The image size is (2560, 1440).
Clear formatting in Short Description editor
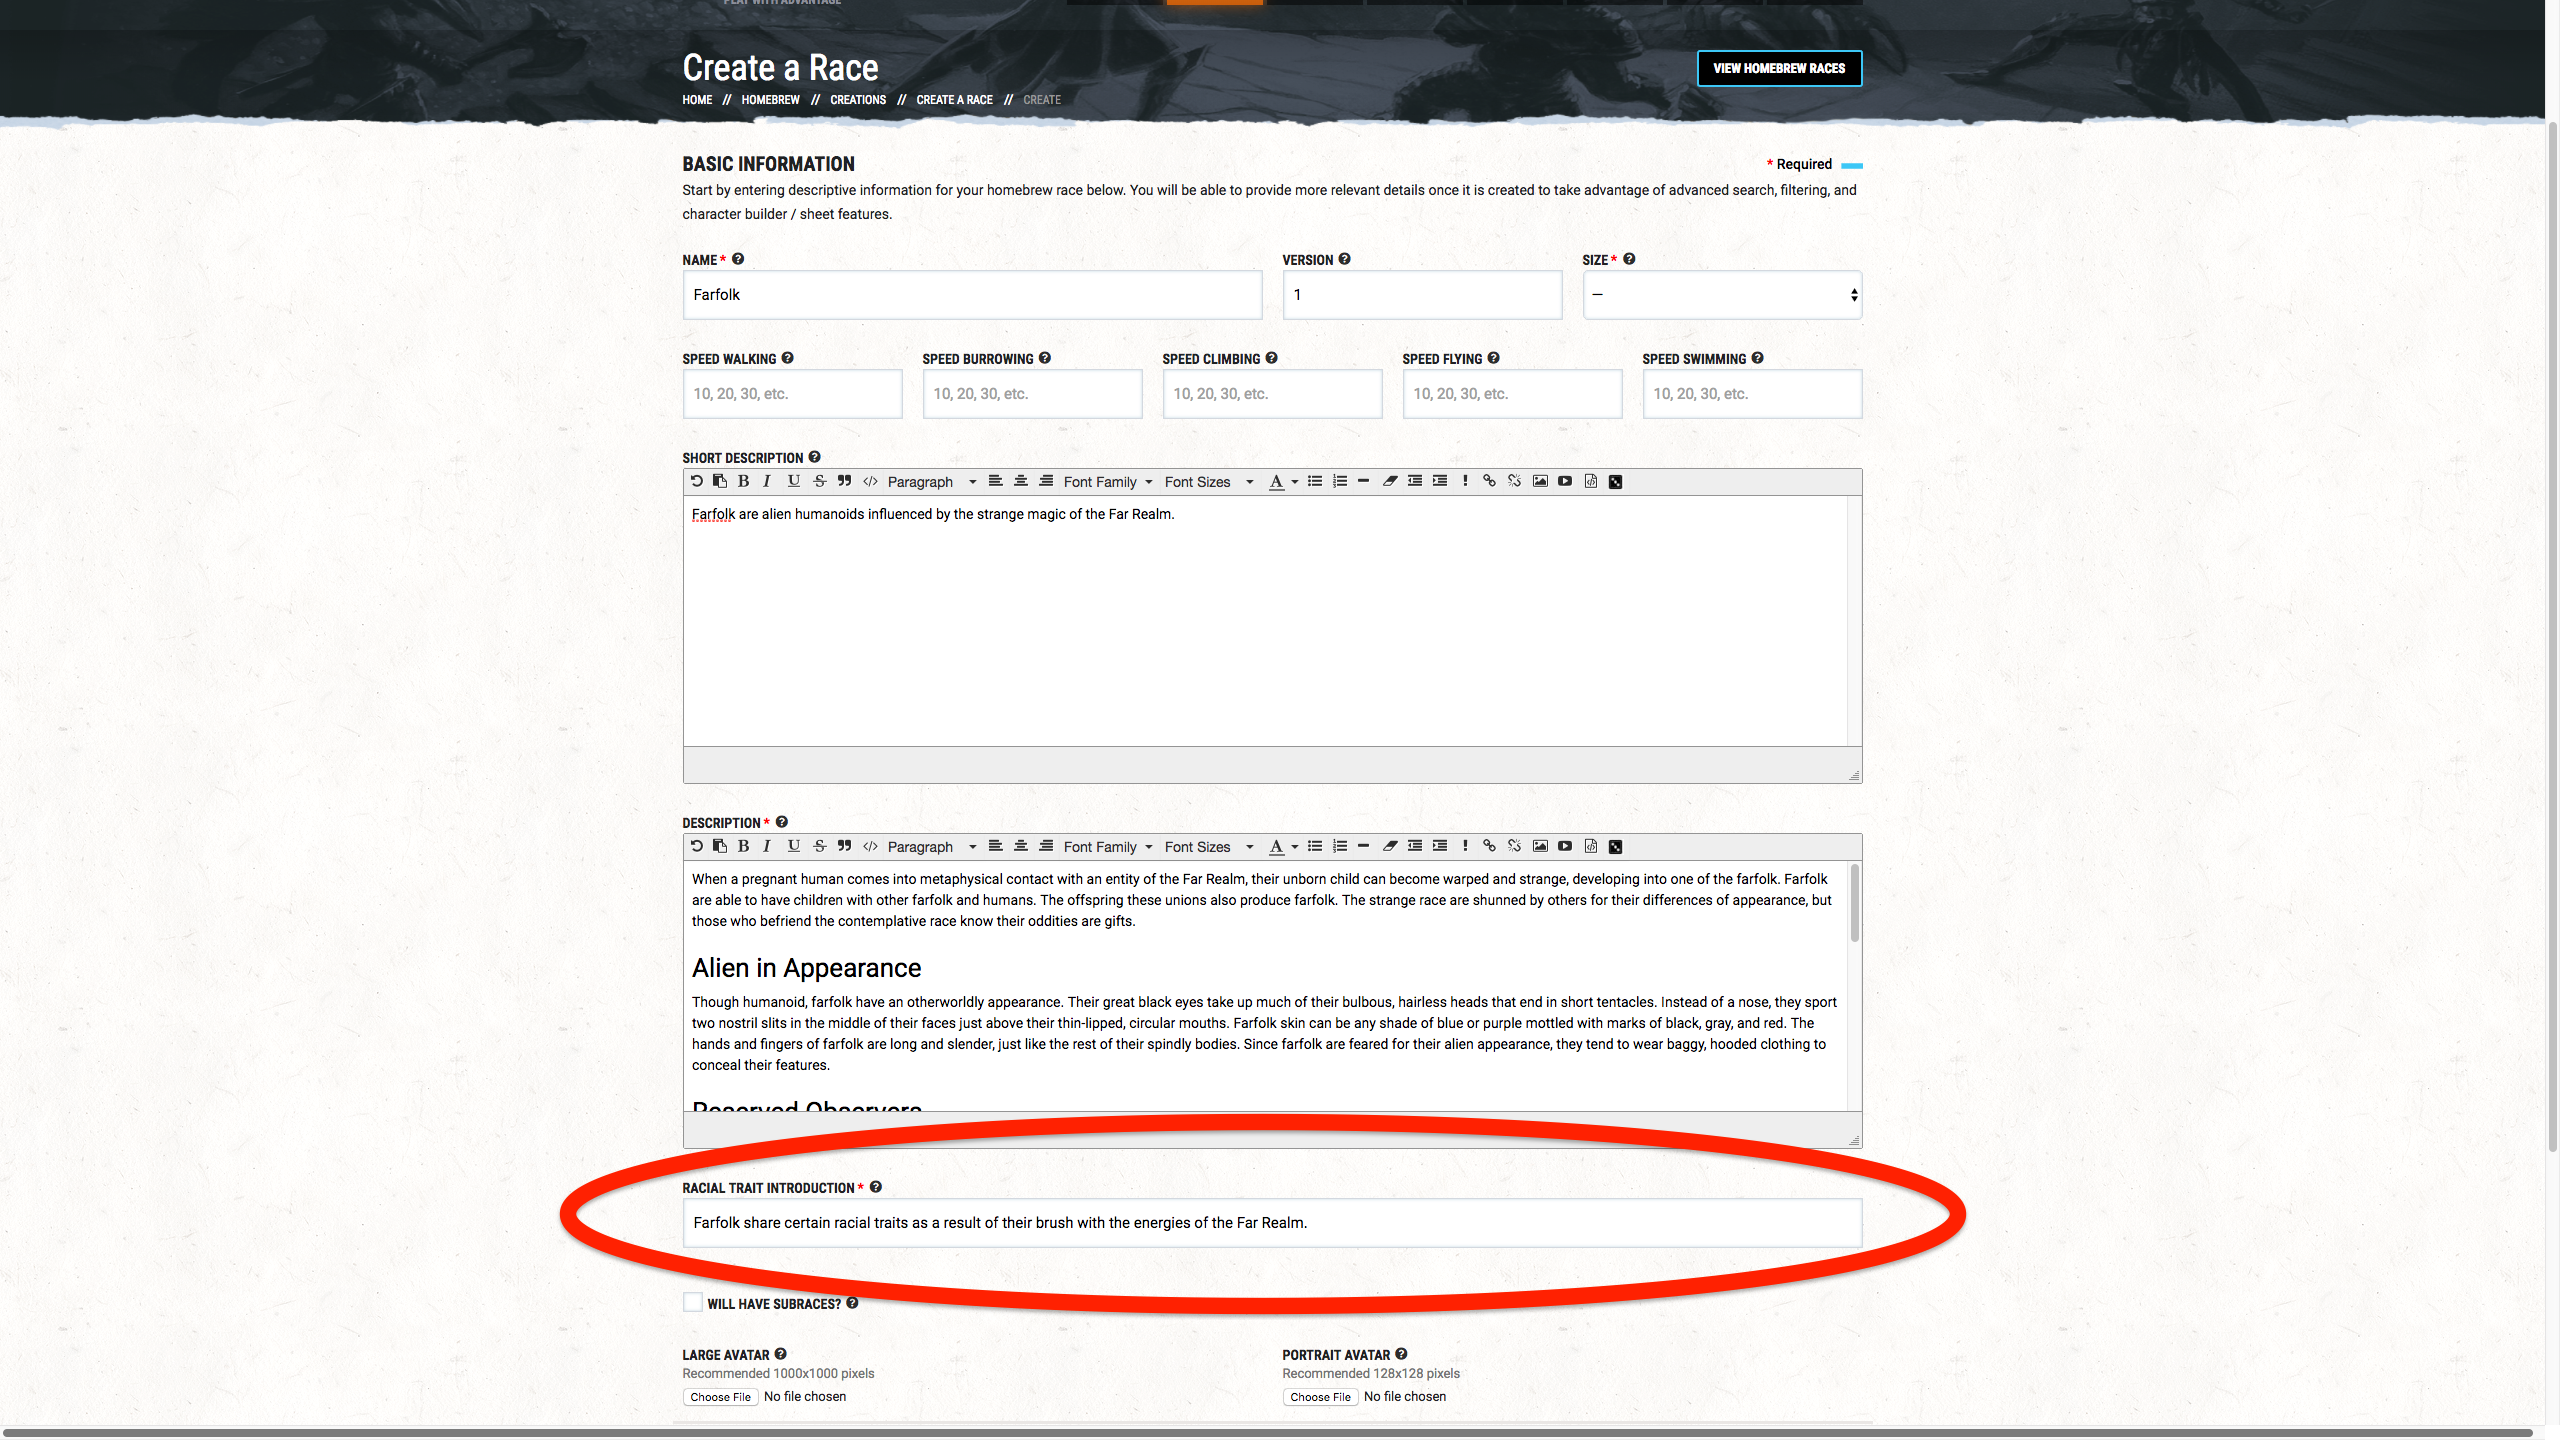1390,481
